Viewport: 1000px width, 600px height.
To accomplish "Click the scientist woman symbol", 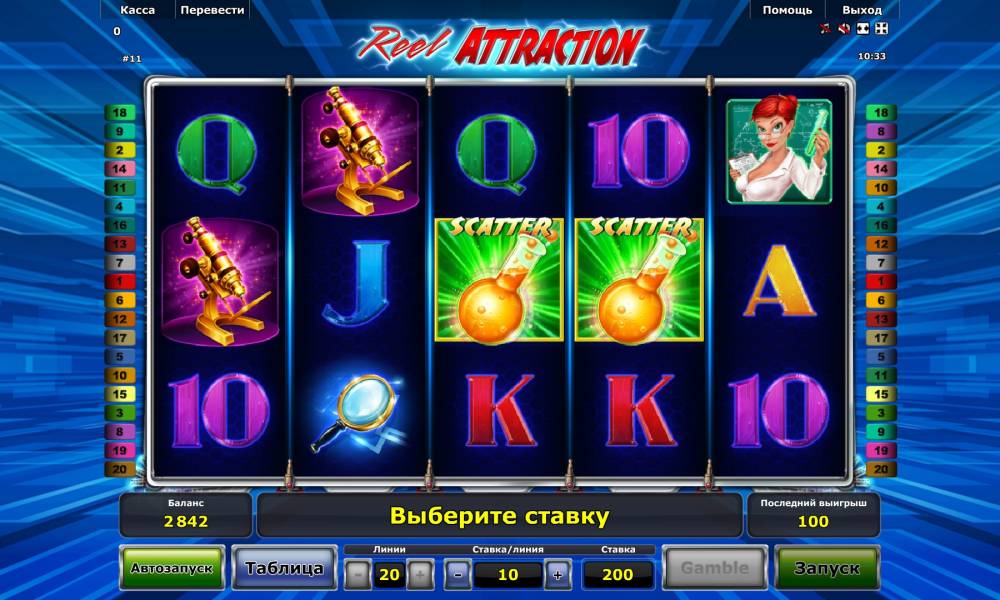I will click(x=779, y=151).
